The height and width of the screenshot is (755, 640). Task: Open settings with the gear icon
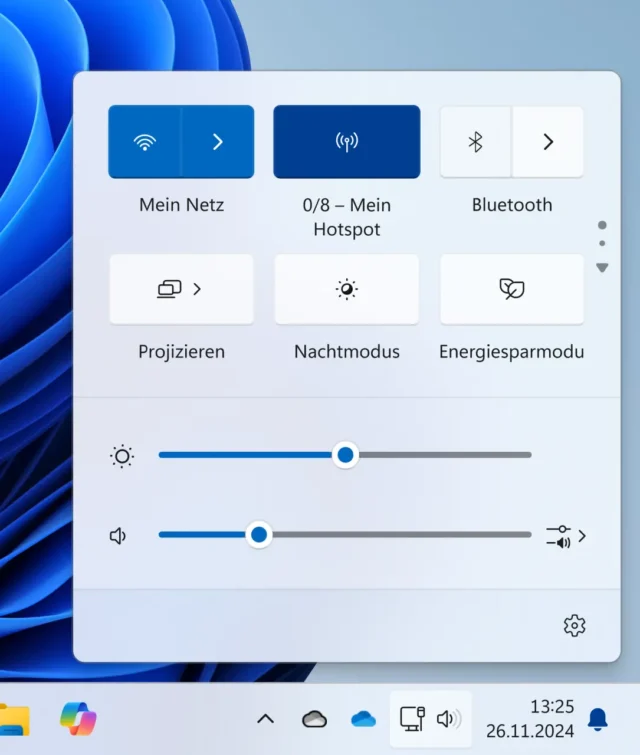(574, 626)
